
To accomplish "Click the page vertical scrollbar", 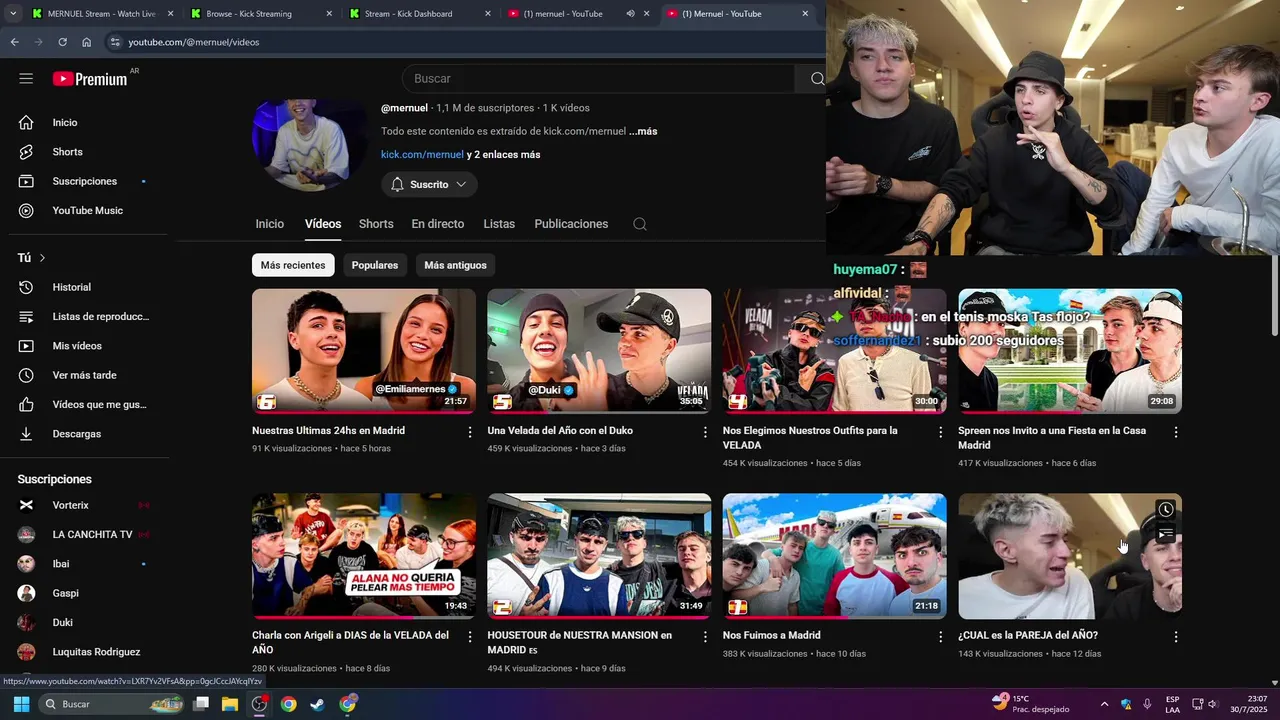I will 1274,295.
